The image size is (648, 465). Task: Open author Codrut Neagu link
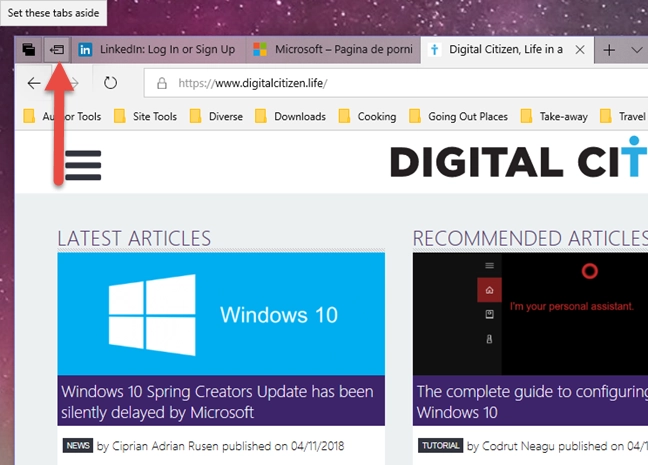(518, 446)
